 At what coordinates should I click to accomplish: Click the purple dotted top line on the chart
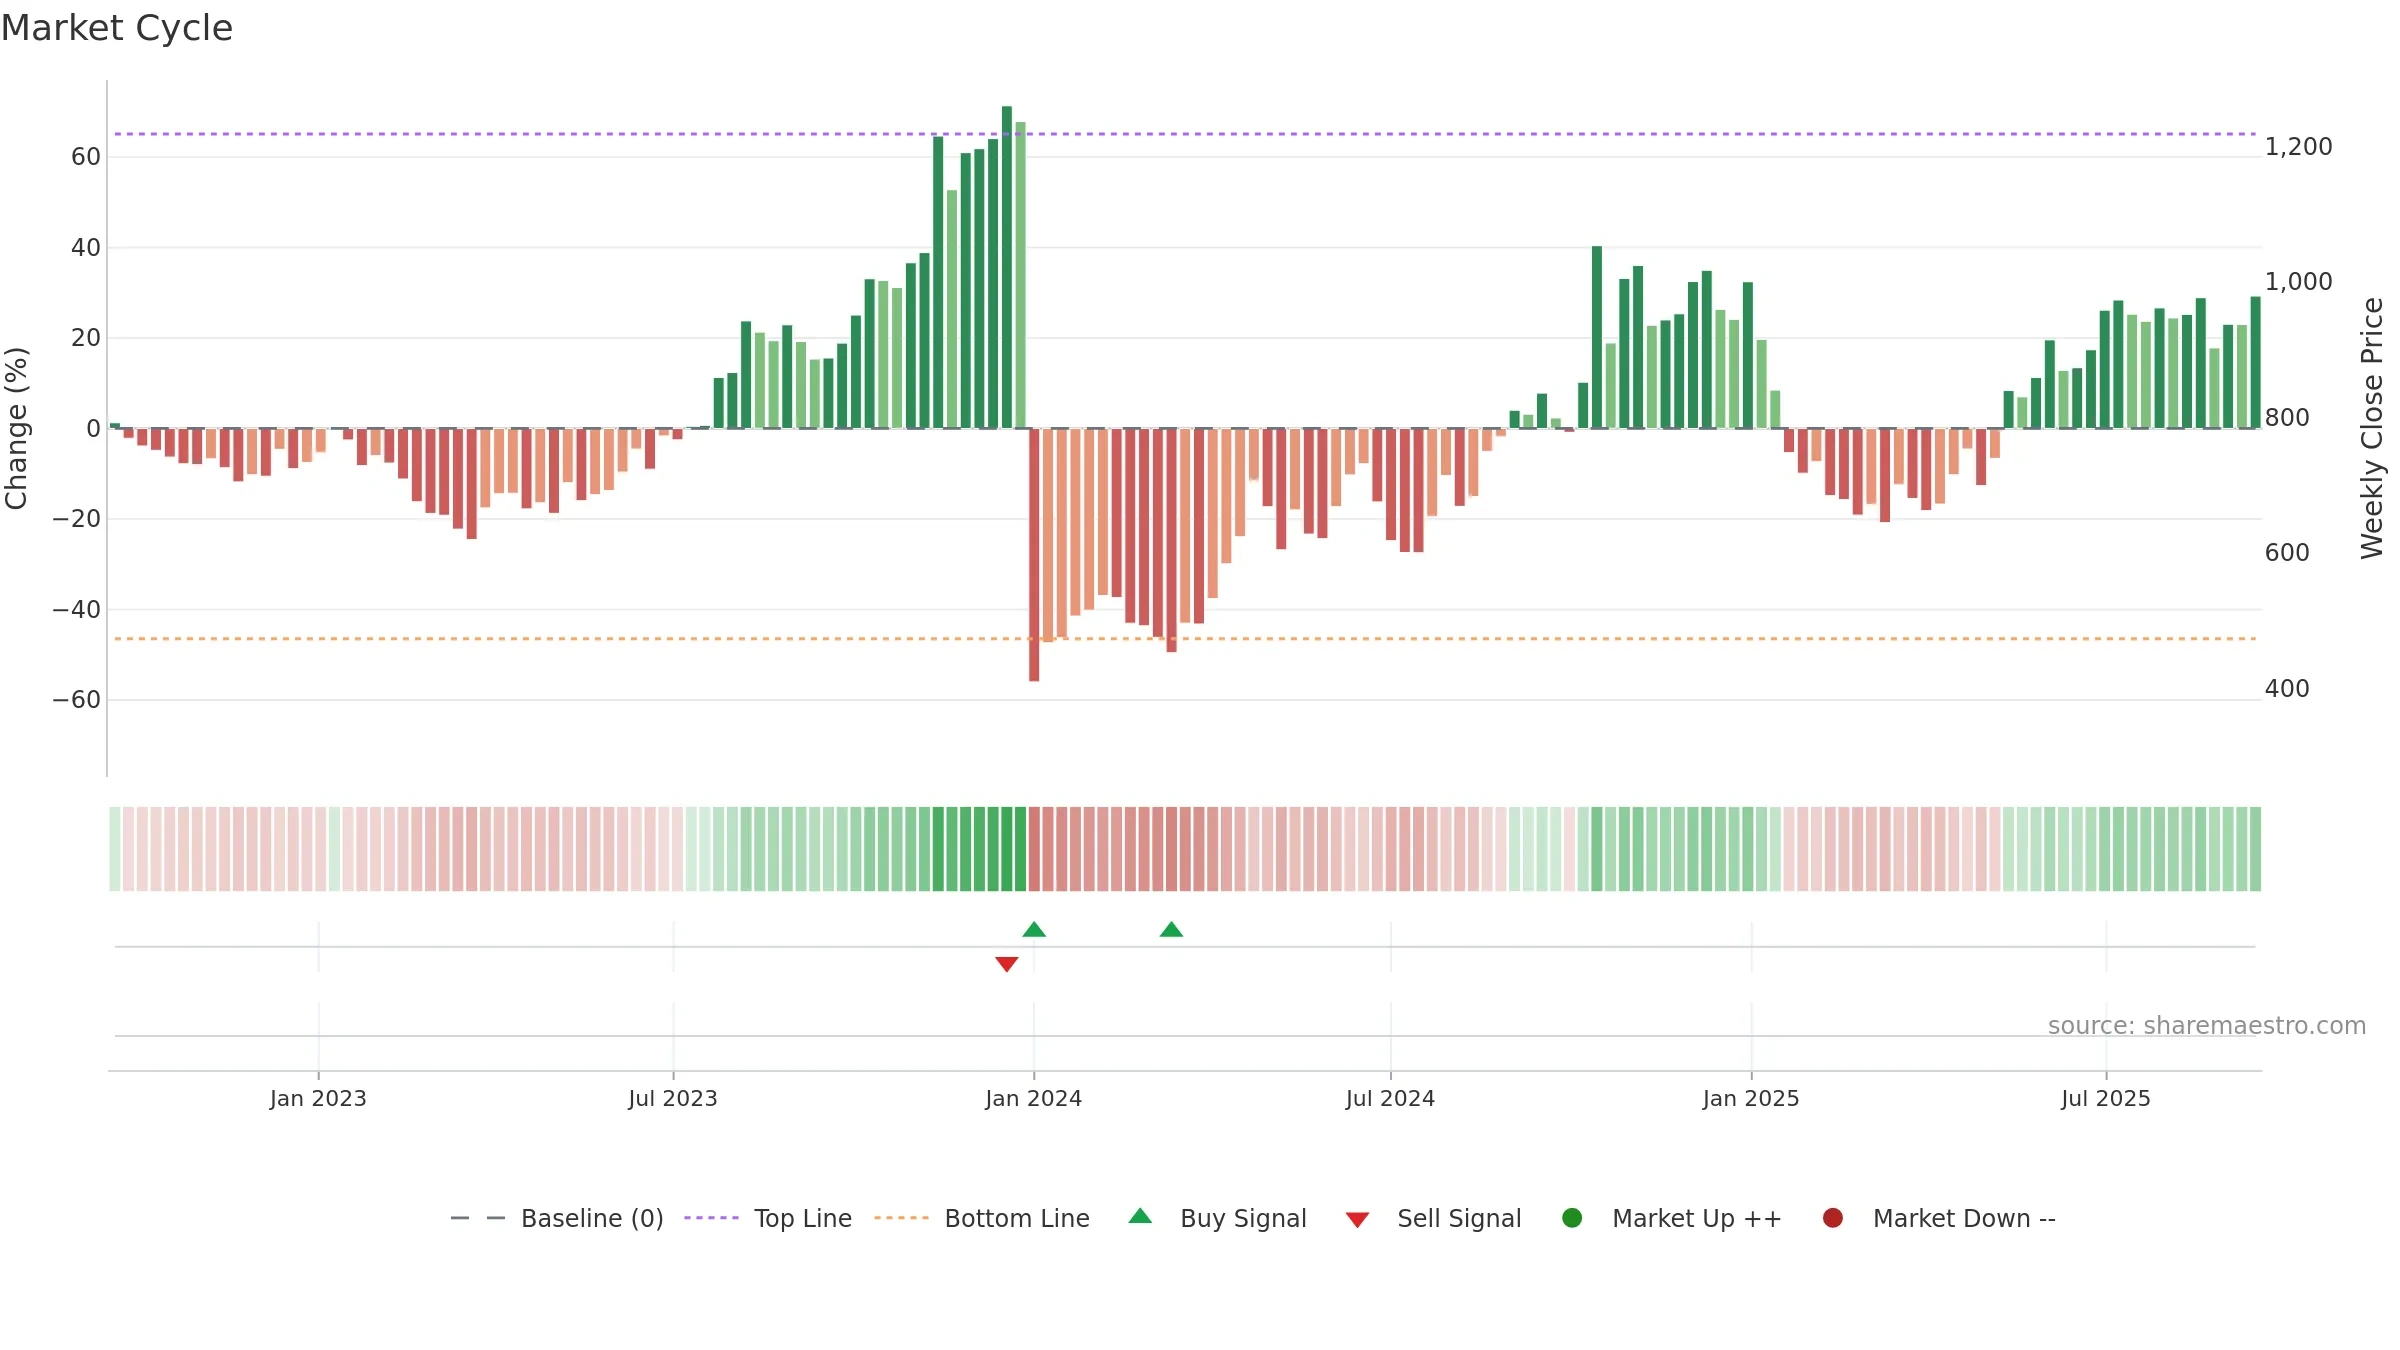pyautogui.click(x=1185, y=134)
